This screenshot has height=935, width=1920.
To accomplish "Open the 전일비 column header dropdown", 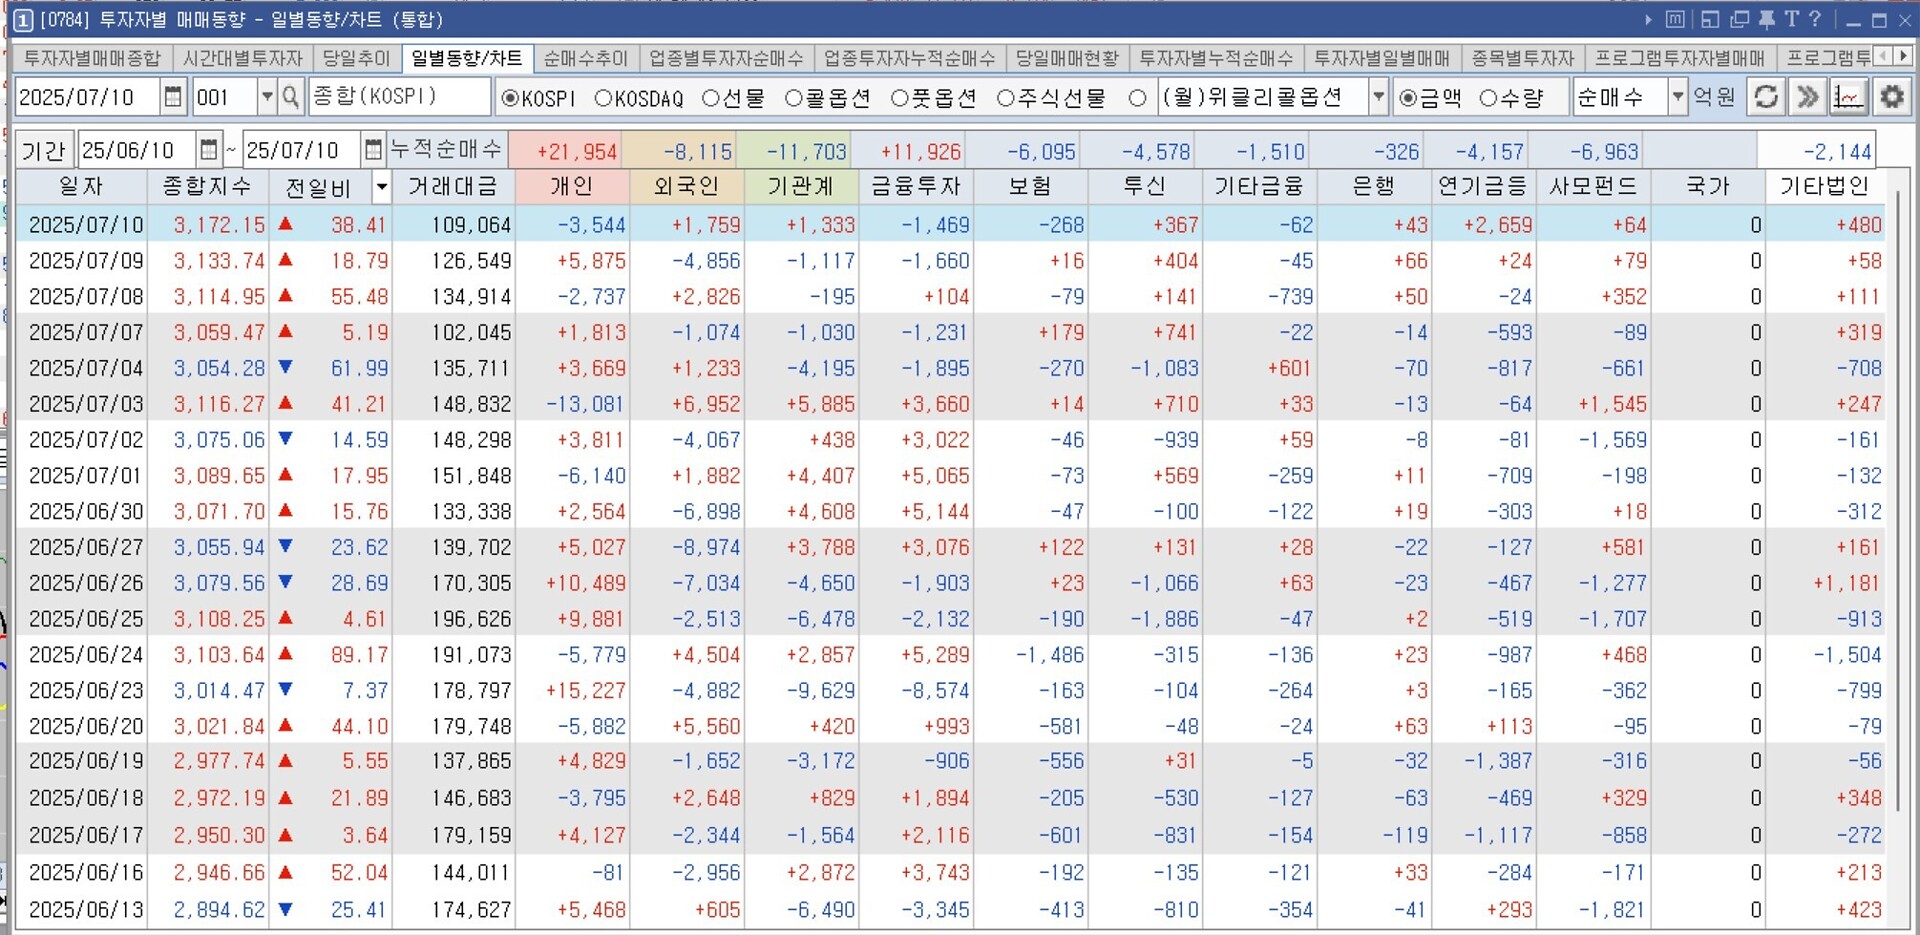I will (381, 187).
